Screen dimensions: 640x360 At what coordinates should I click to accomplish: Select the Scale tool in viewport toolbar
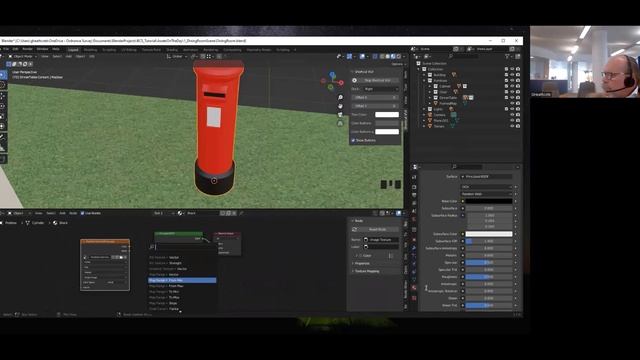[x=2, y=116]
